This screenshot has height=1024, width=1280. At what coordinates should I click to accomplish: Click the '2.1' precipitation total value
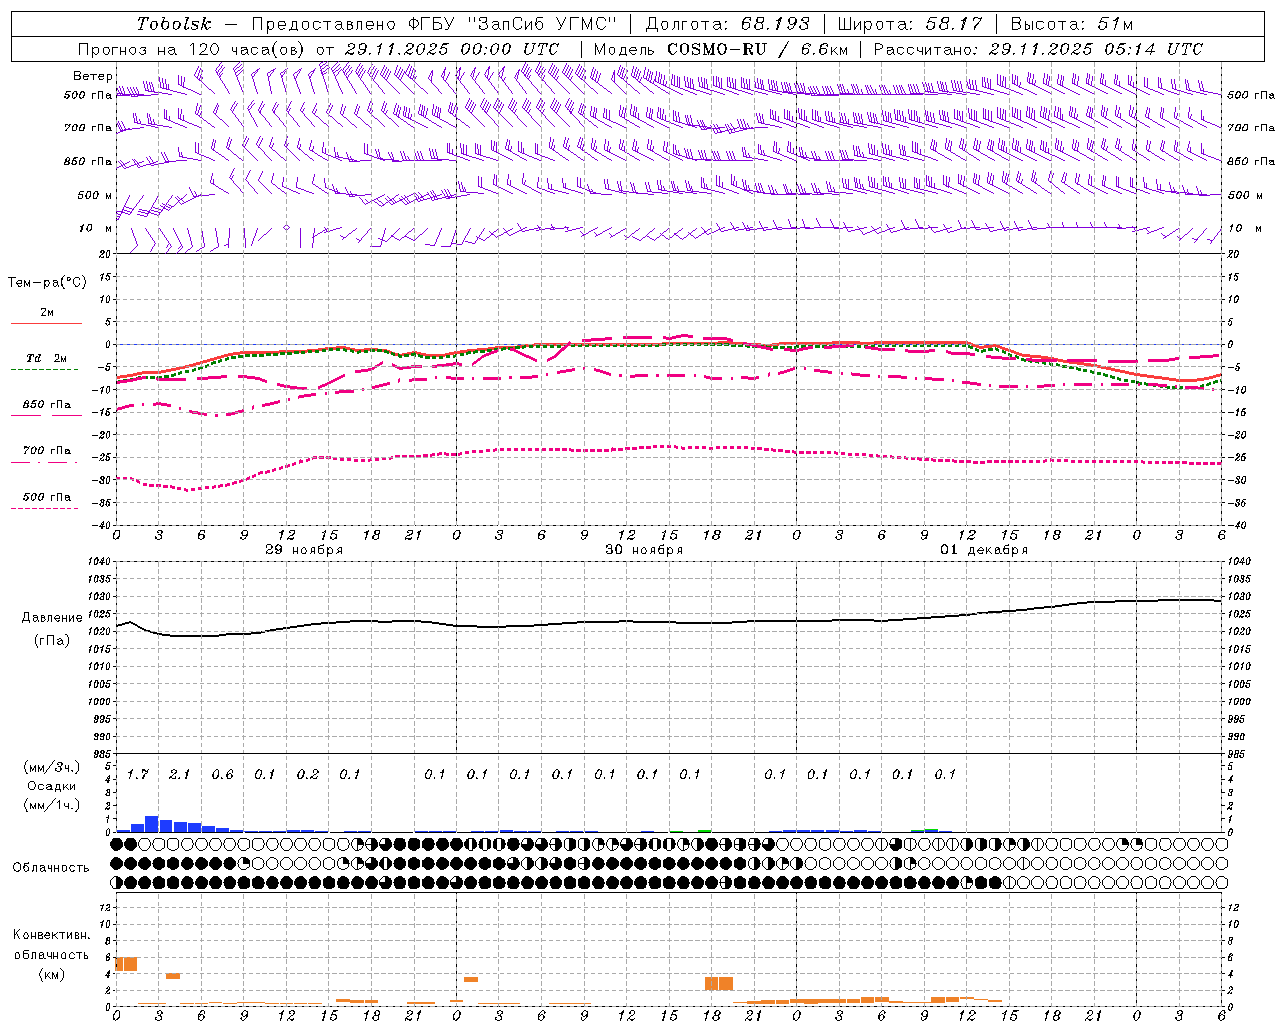[x=179, y=774]
